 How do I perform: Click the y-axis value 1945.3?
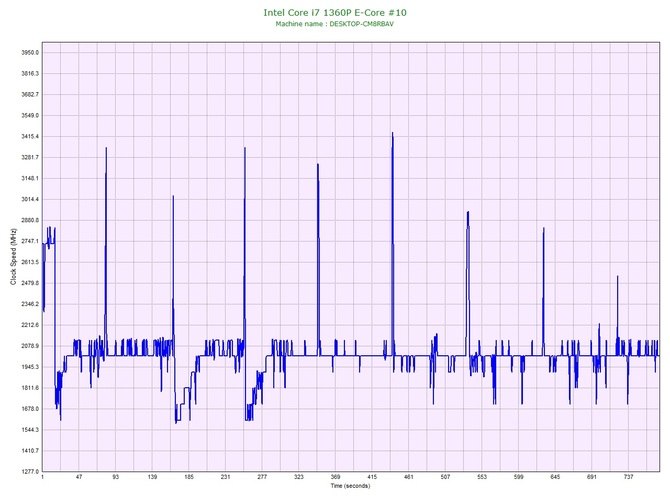(30, 367)
